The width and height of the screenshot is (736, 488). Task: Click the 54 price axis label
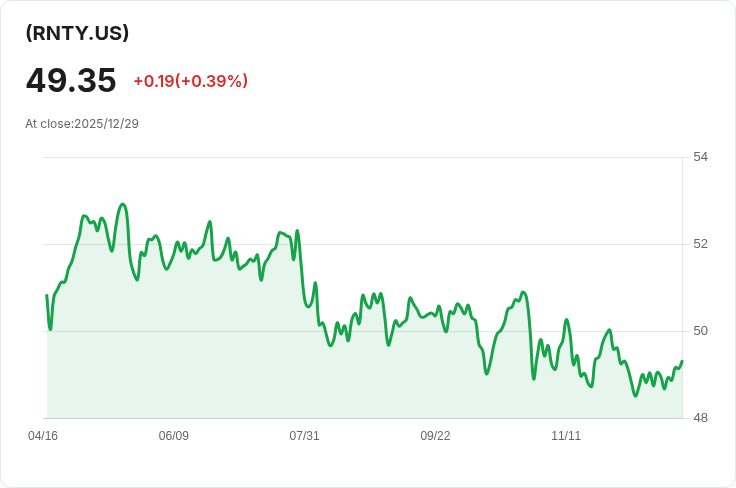(x=700, y=157)
